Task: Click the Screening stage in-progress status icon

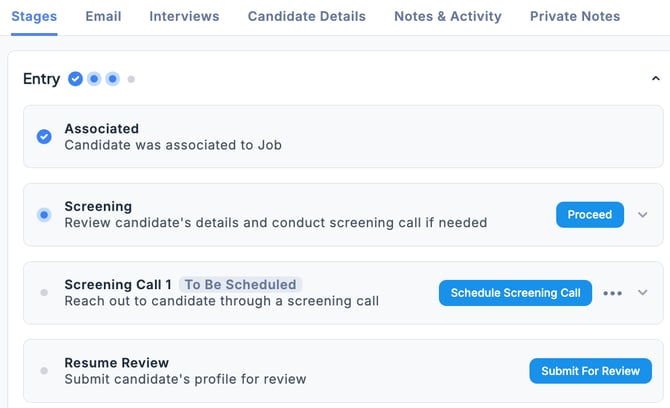Action: tap(44, 215)
